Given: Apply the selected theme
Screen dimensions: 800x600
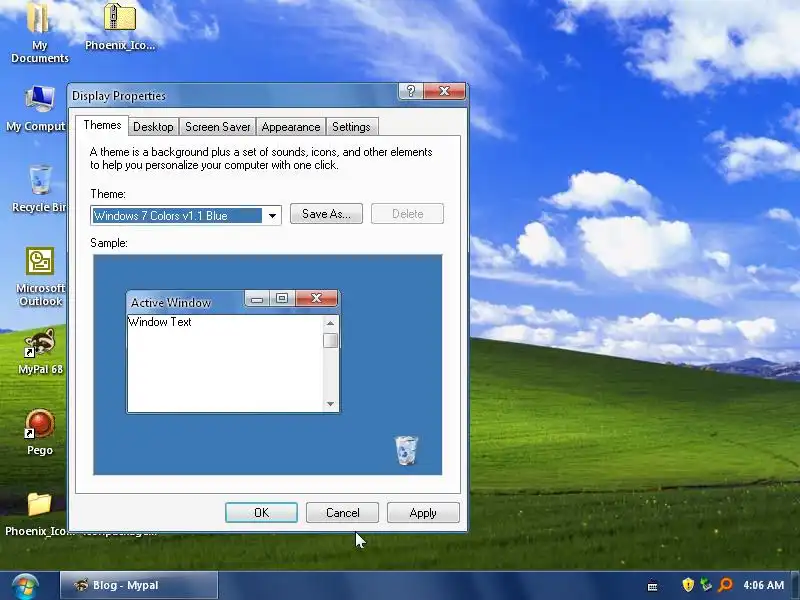Looking at the screenshot, I should (x=423, y=513).
